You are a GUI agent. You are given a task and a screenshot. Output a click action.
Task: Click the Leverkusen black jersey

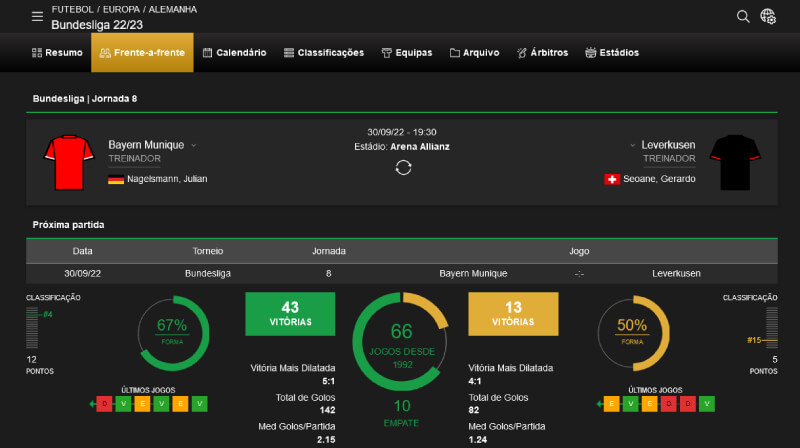tap(735, 162)
